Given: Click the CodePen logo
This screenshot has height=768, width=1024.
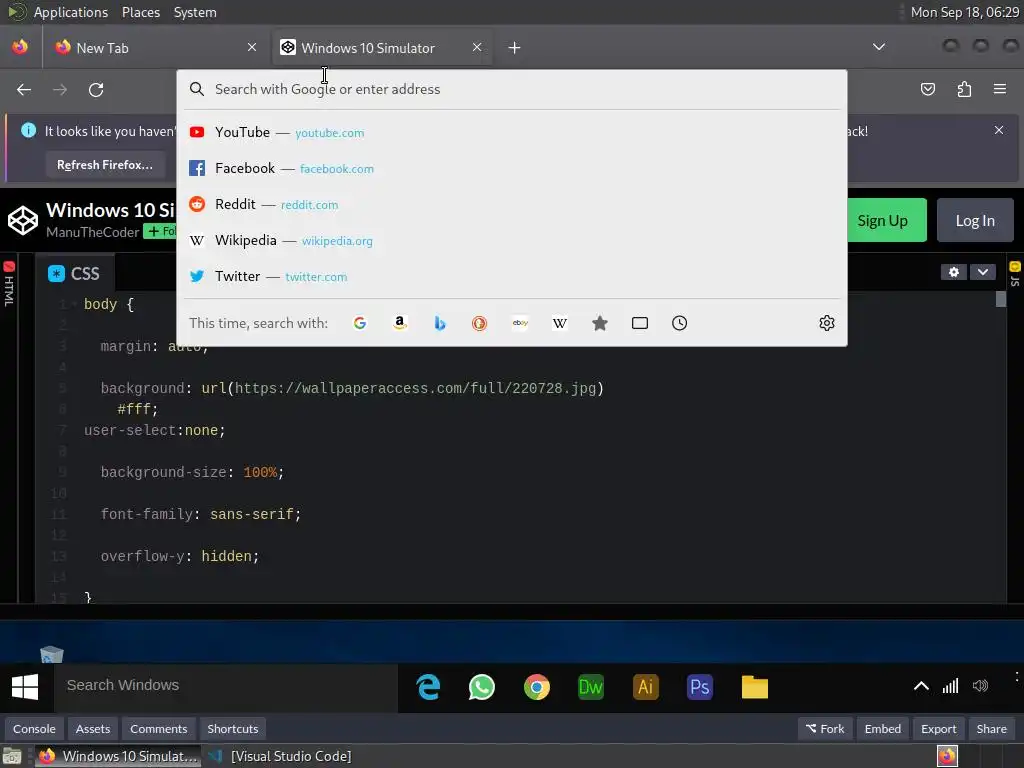Looking at the screenshot, I should tap(23, 220).
